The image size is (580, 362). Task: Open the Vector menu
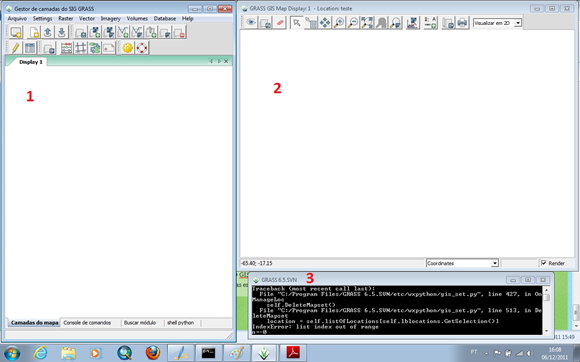[x=87, y=18]
